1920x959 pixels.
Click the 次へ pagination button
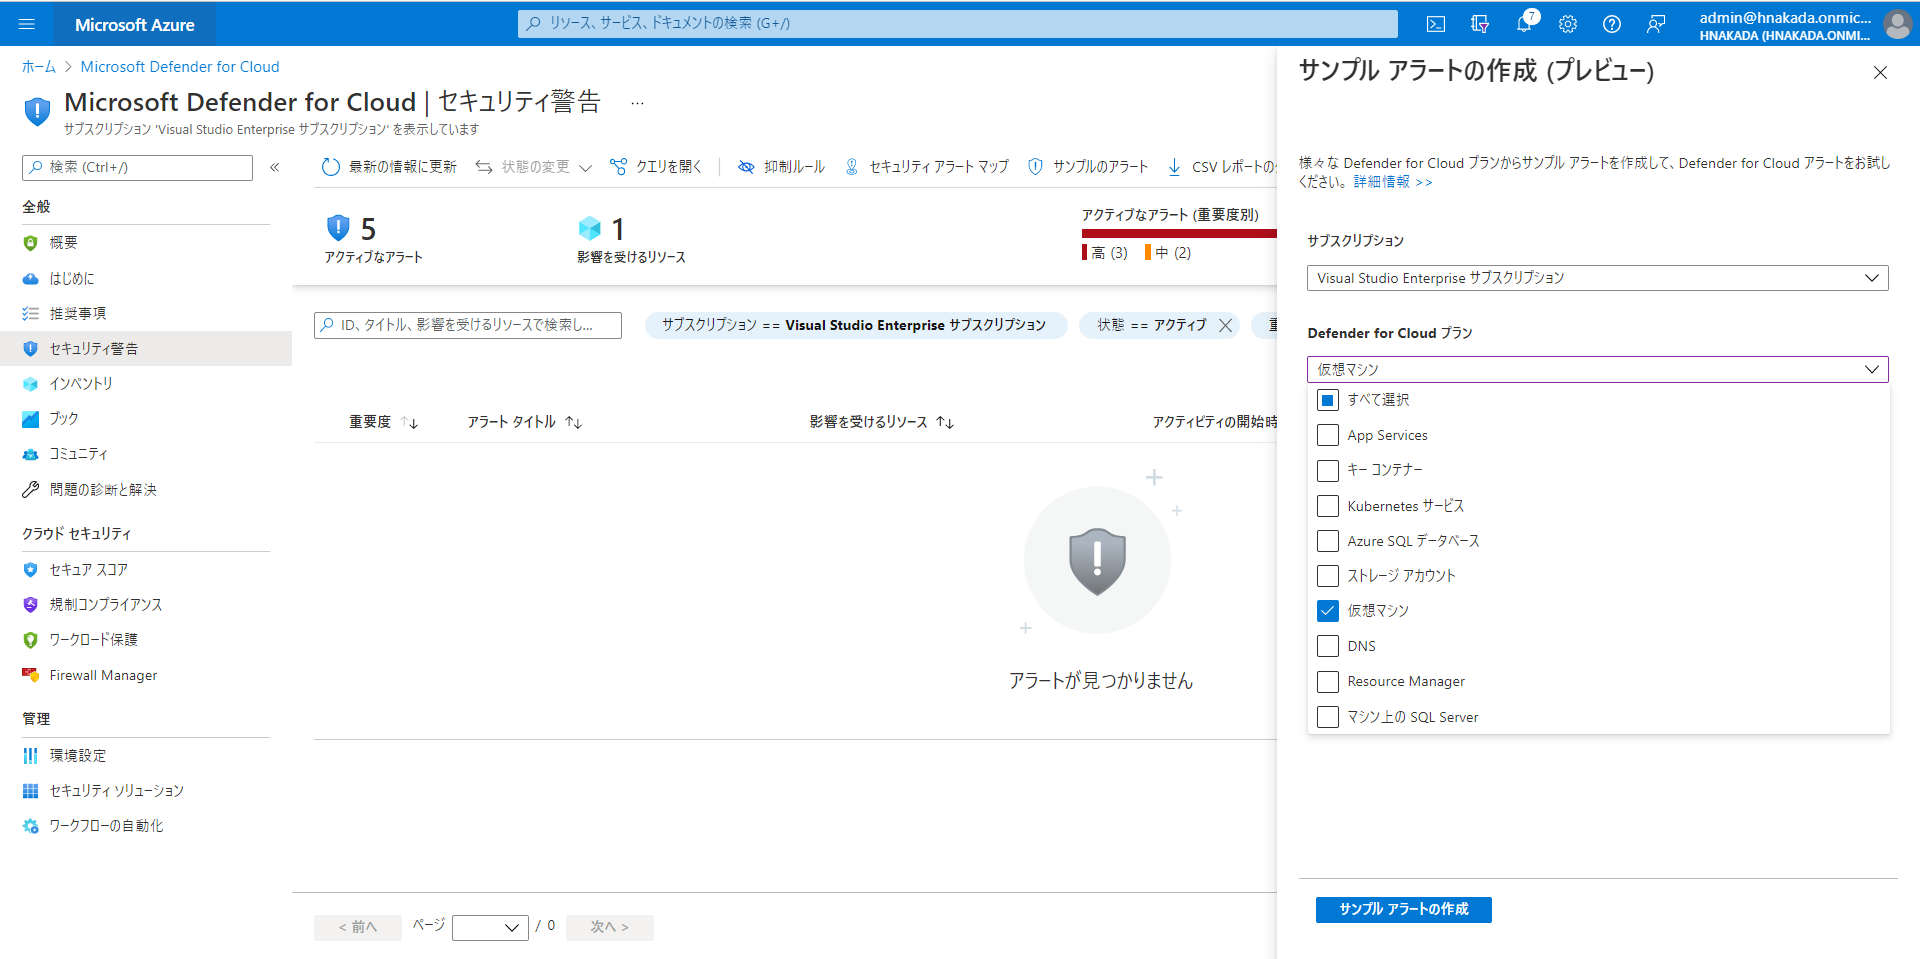[x=609, y=928]
